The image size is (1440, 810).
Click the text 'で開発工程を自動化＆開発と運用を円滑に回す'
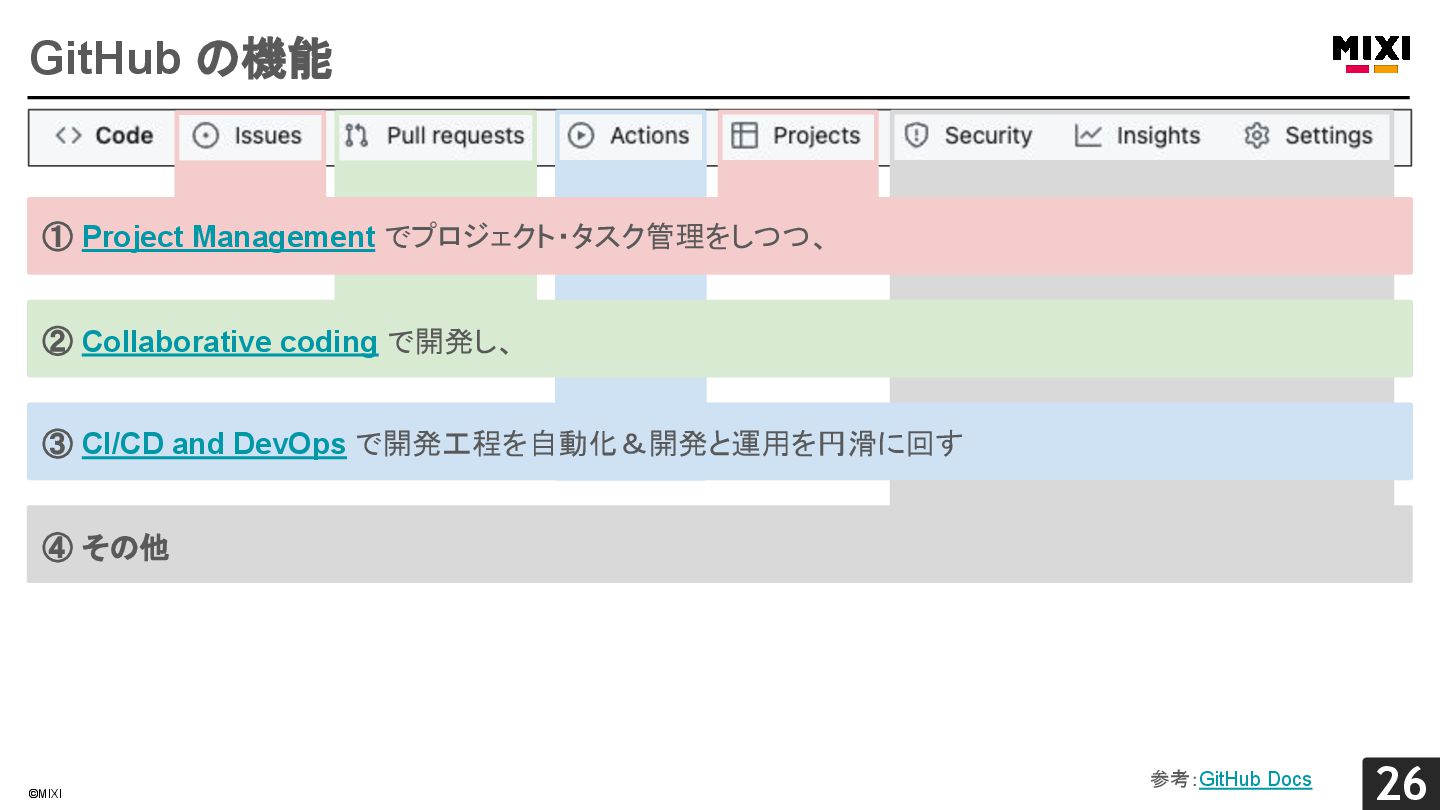tap(660, 444)
